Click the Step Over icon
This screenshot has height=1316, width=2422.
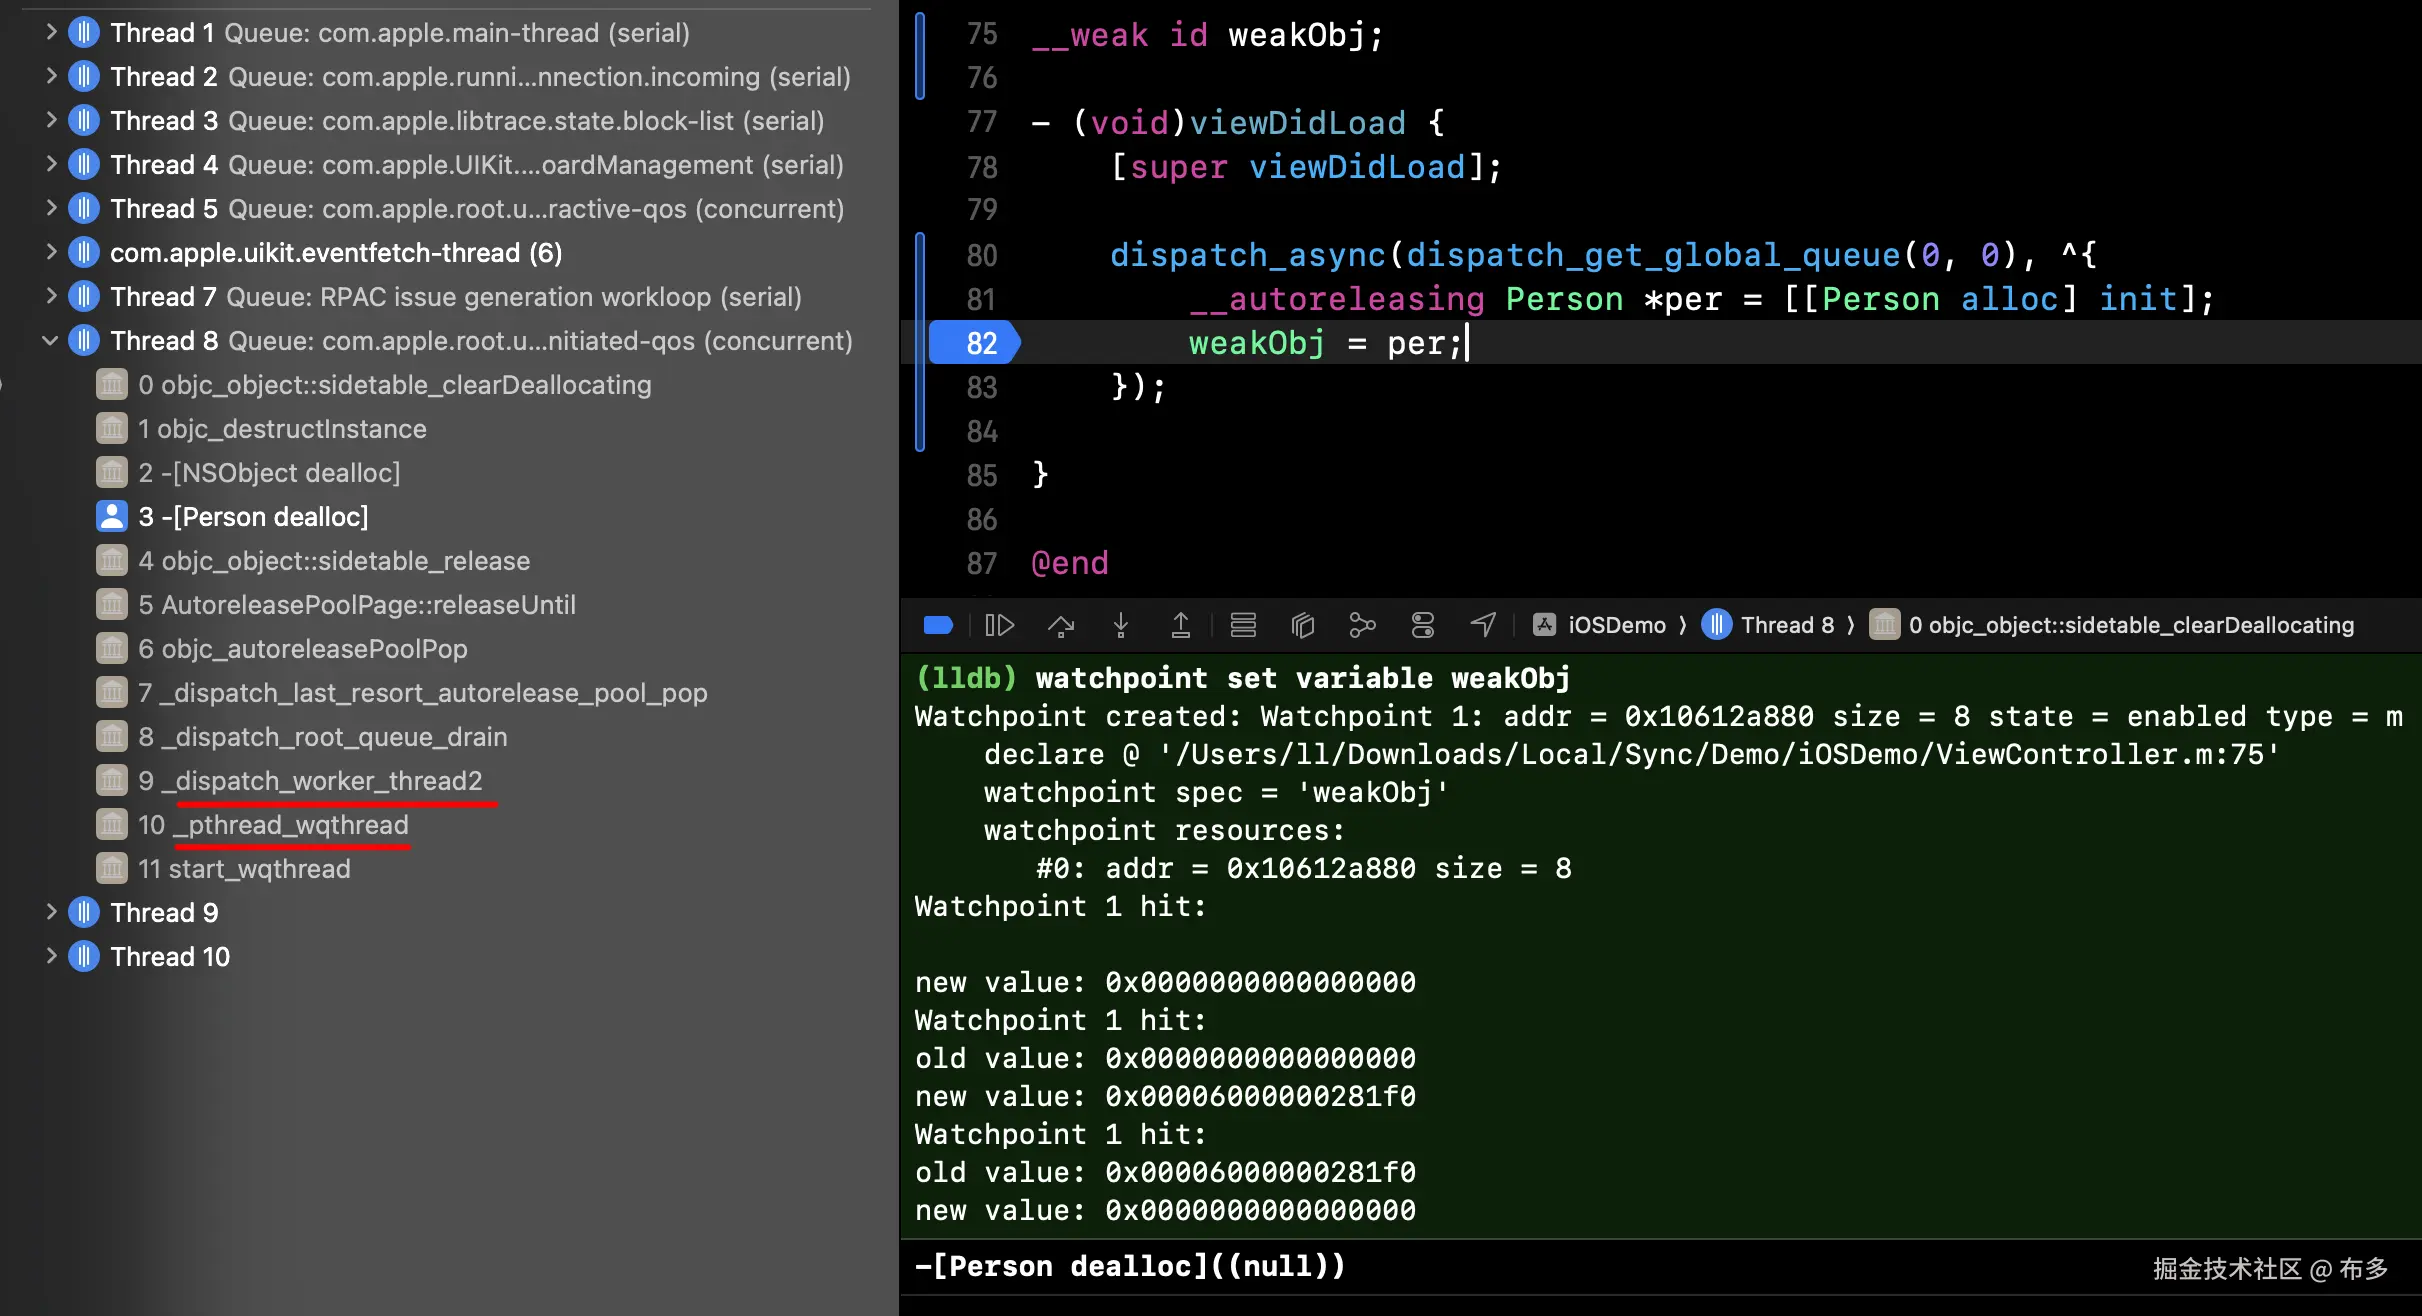click(x=1060, y=625)
